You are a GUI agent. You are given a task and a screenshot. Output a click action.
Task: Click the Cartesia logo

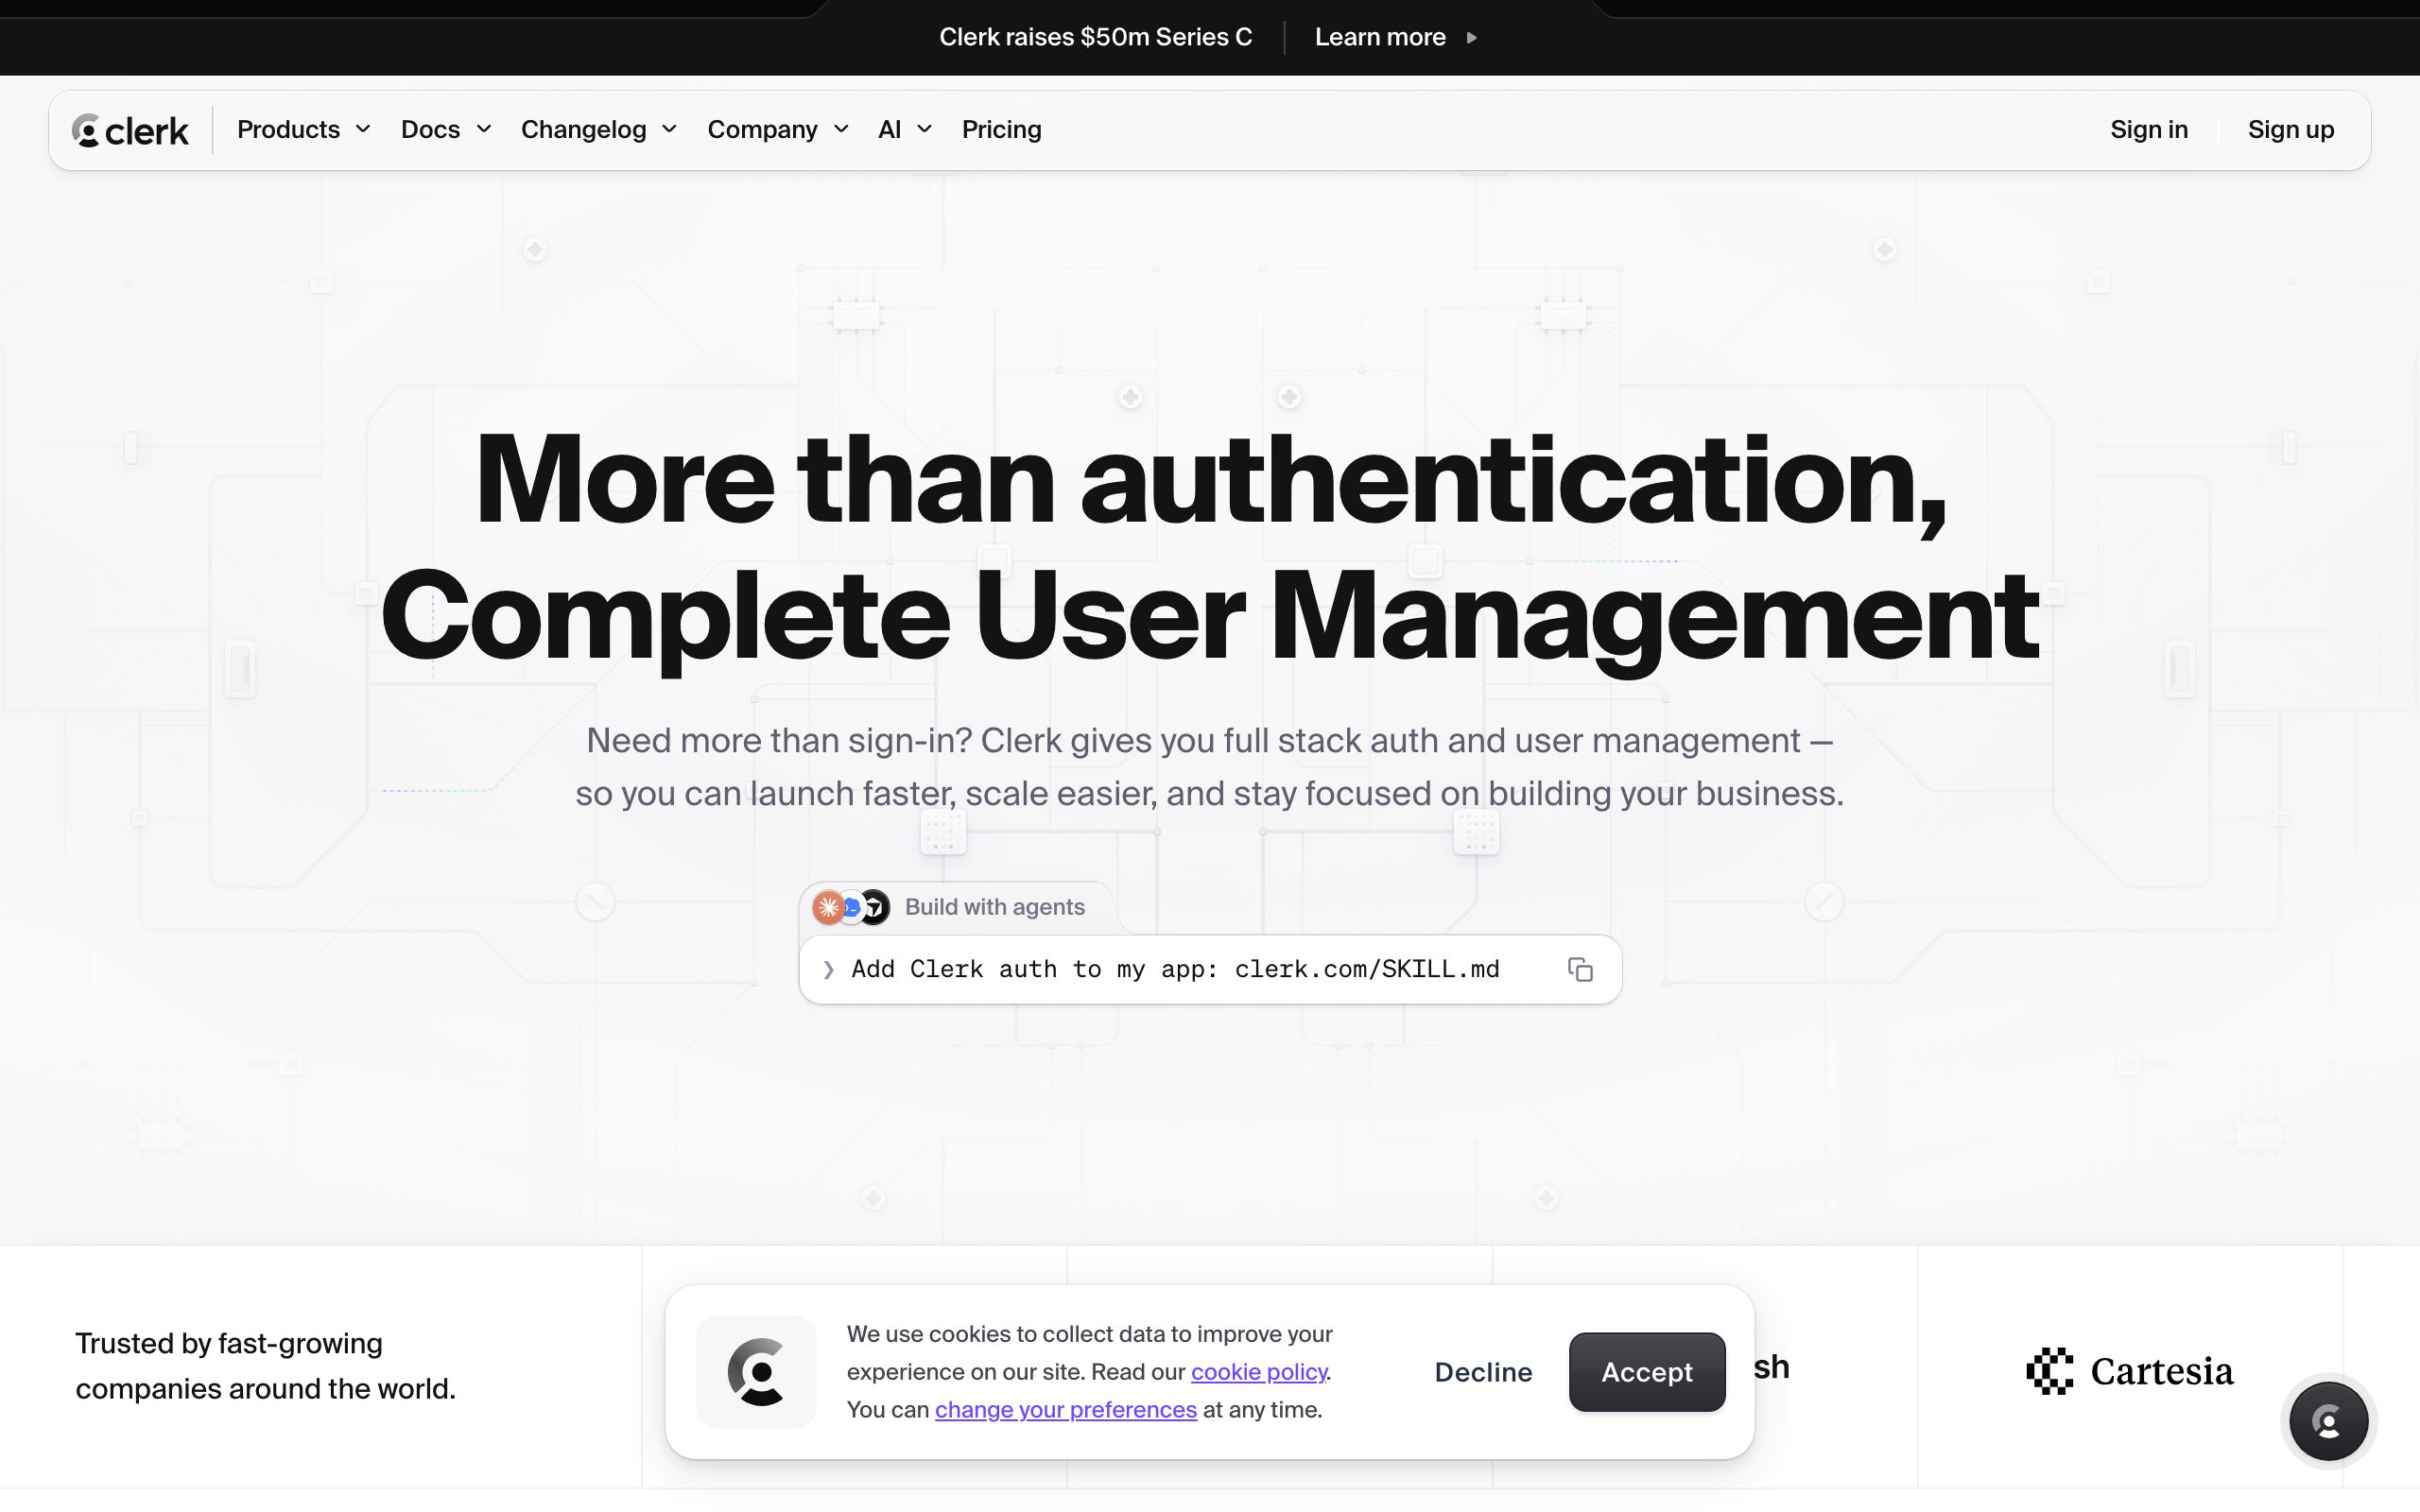coord(2130,1371)
